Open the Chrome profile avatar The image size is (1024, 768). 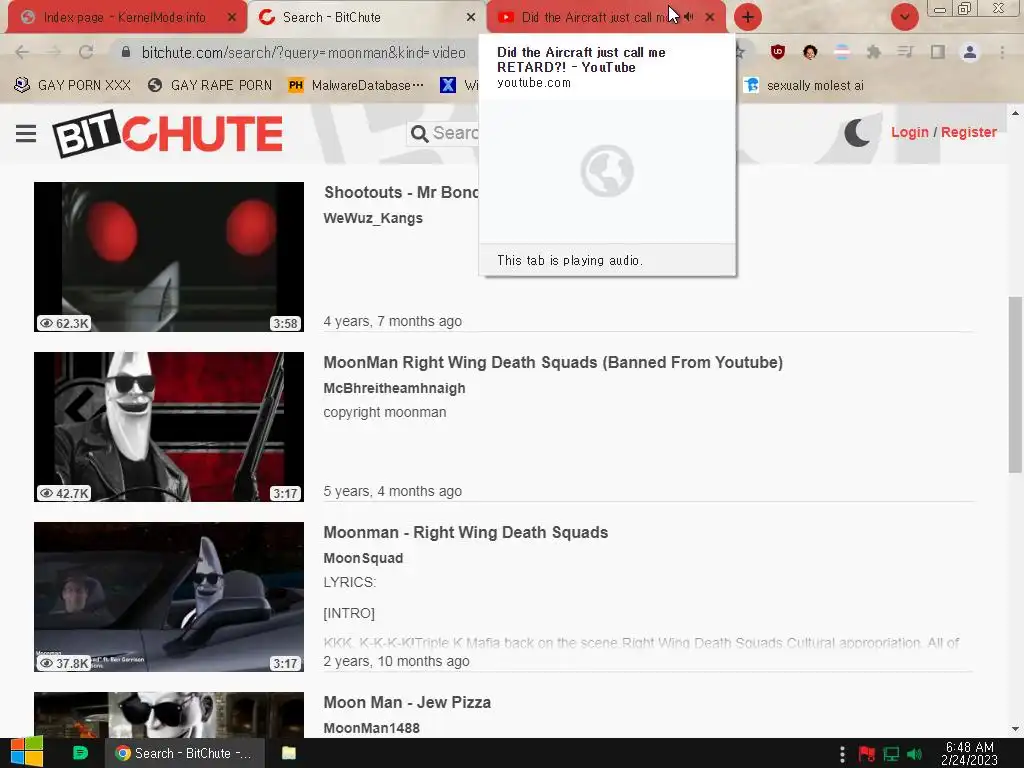coord(970,52)
